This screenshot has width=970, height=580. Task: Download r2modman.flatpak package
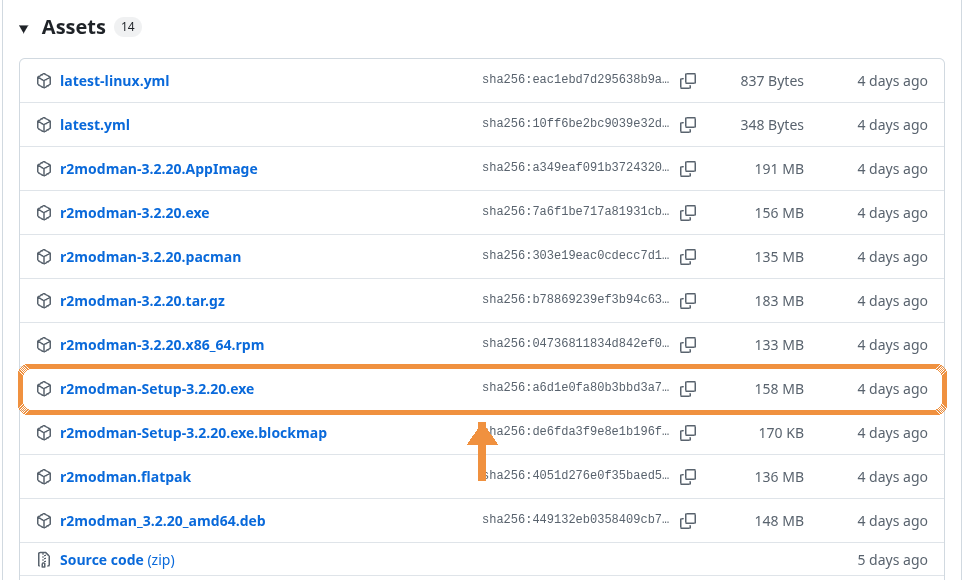[x=126, y=477]
